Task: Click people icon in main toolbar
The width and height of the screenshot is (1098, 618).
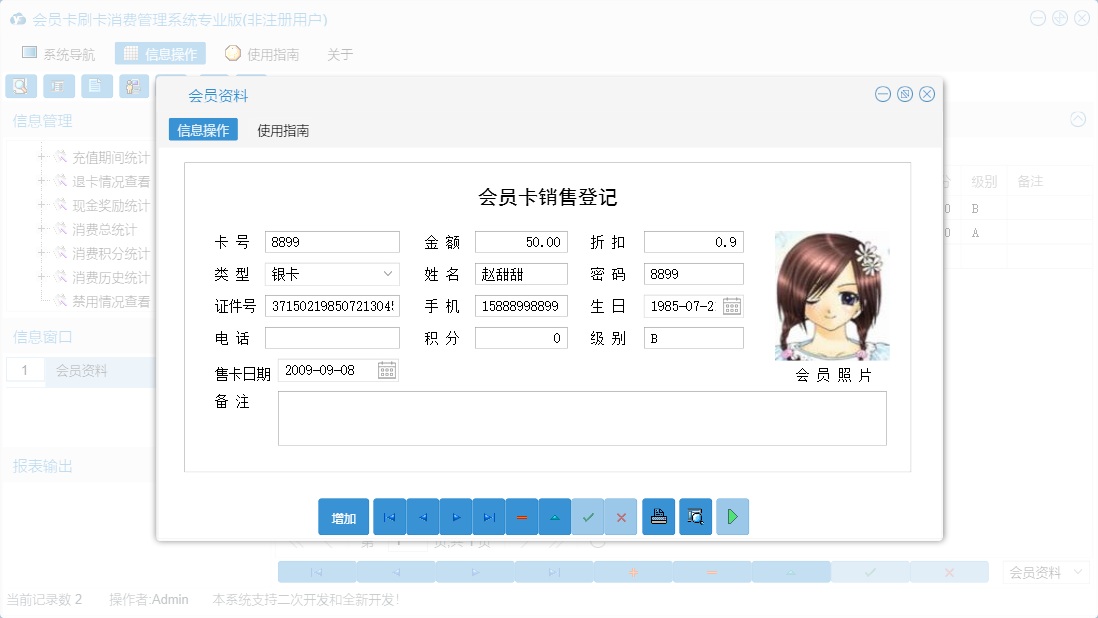Action: 134,87
